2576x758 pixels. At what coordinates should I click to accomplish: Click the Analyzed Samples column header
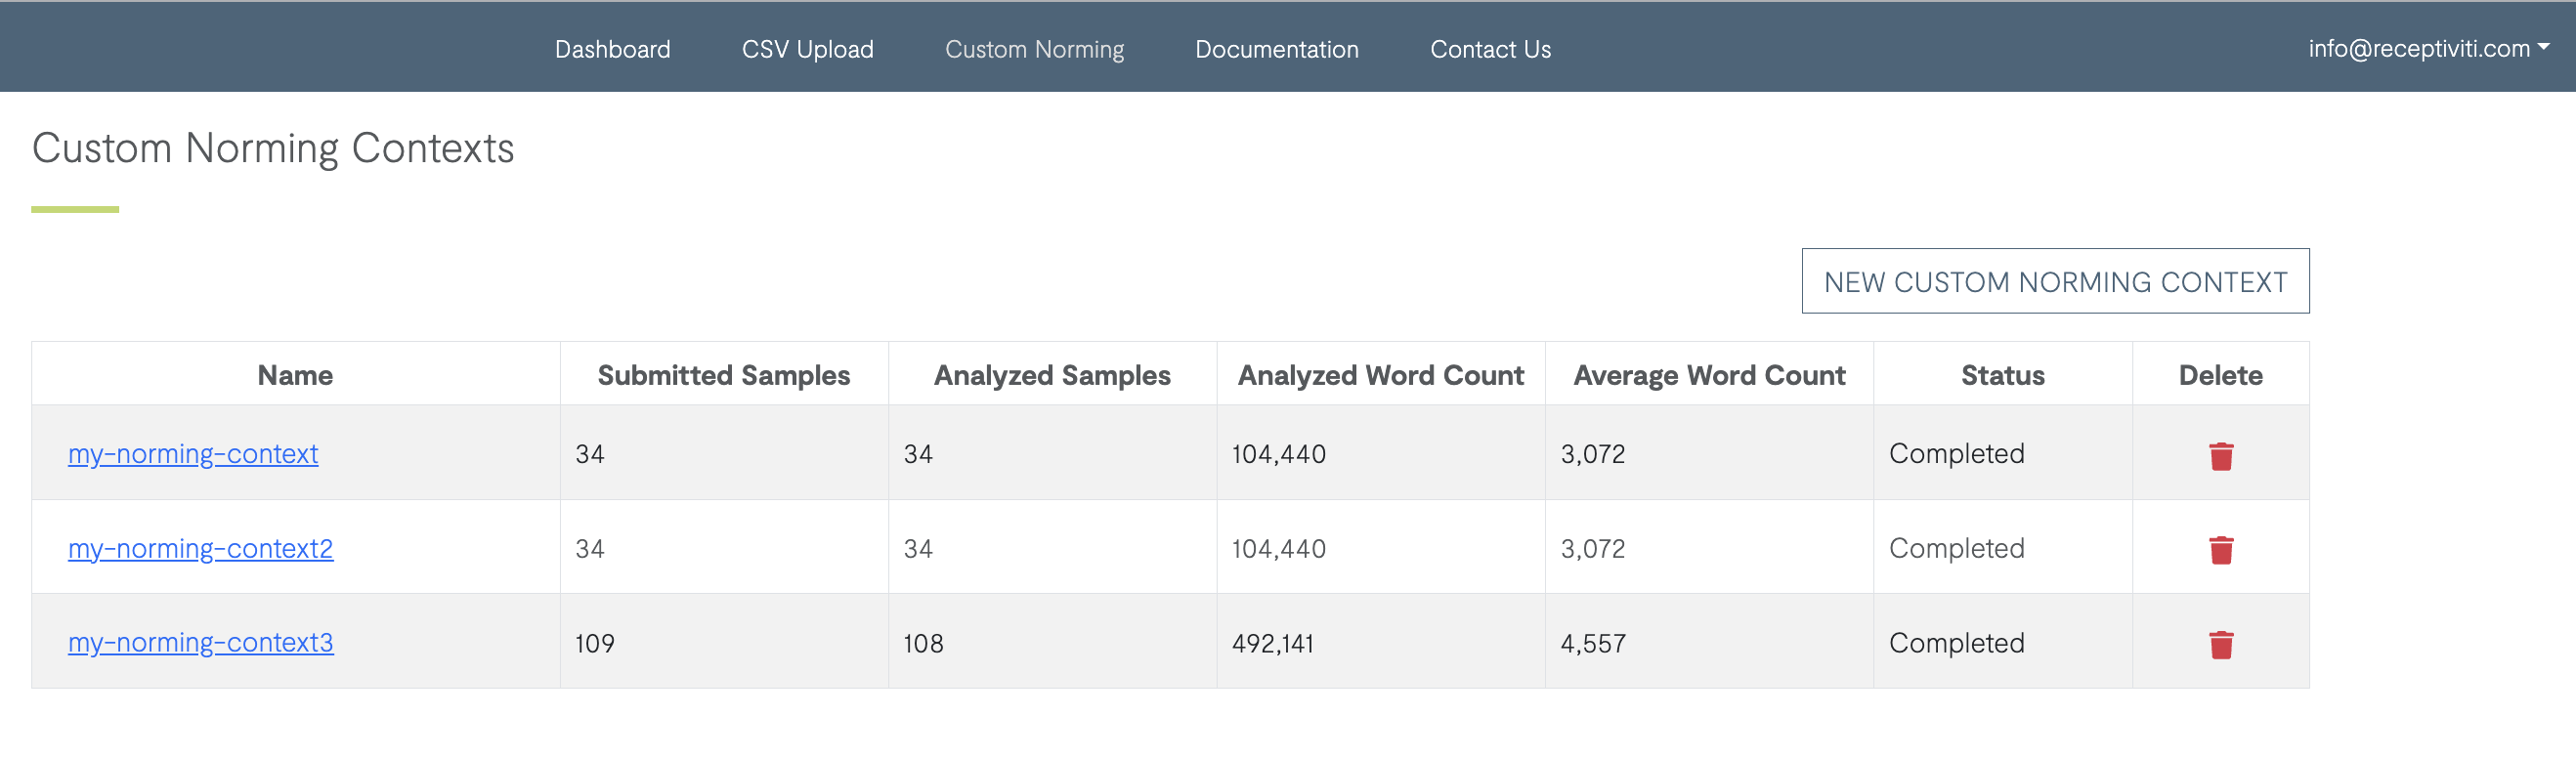[x=1052, y=375]
